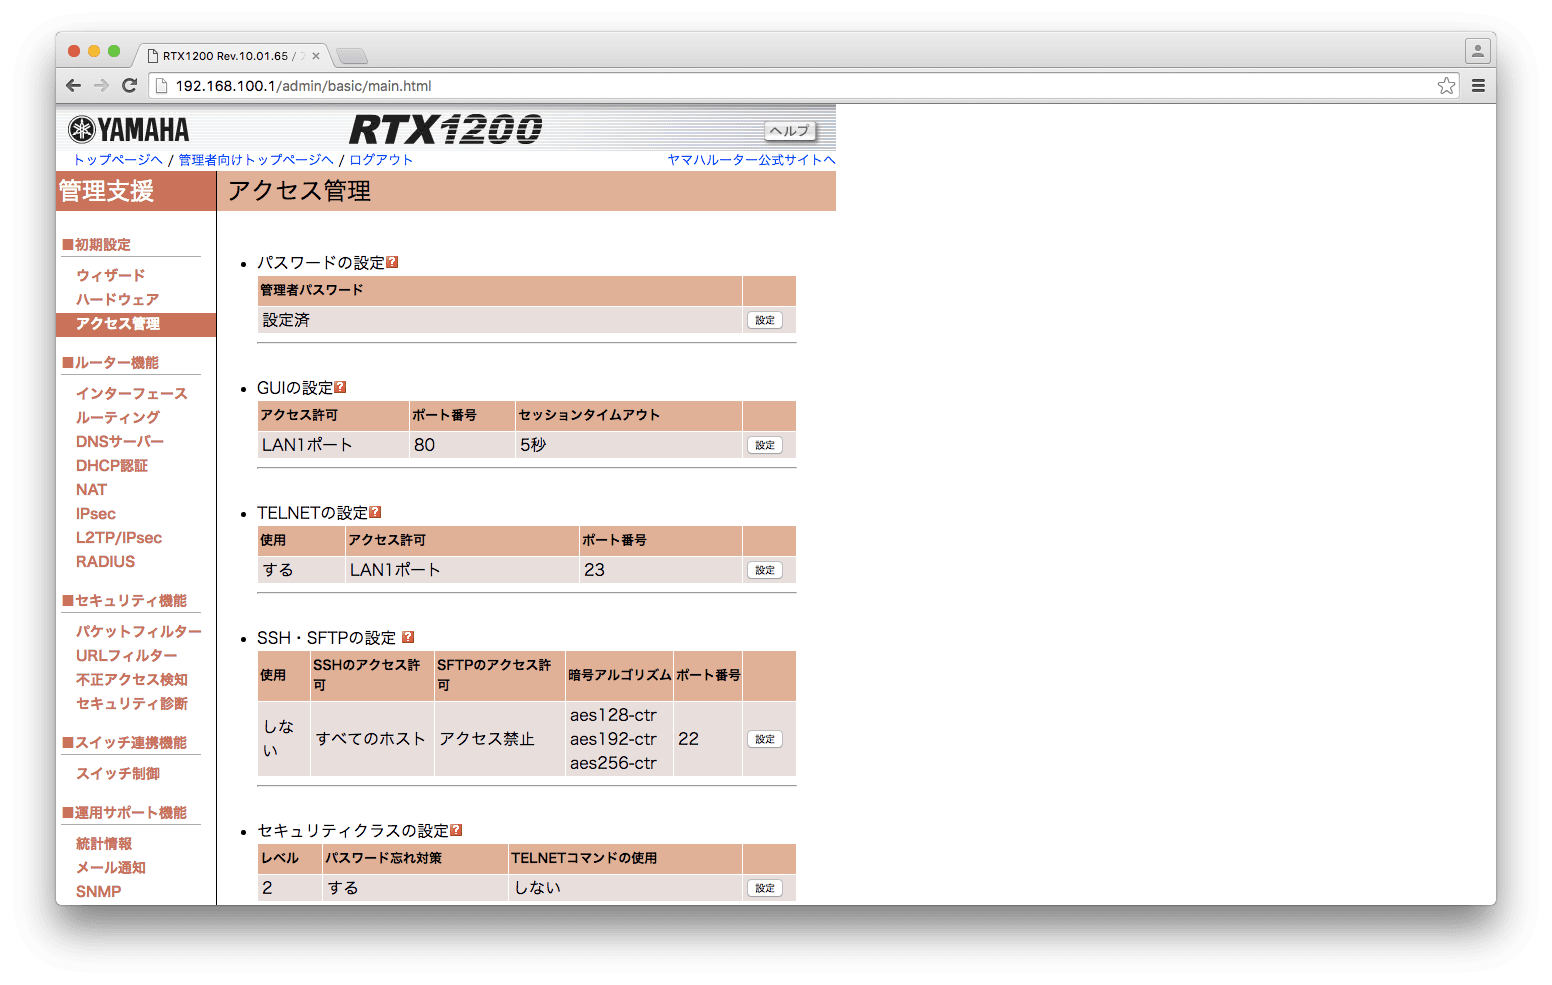Select ハードウェア in the sidebar
1552x985 pixels.
(118, 299)
